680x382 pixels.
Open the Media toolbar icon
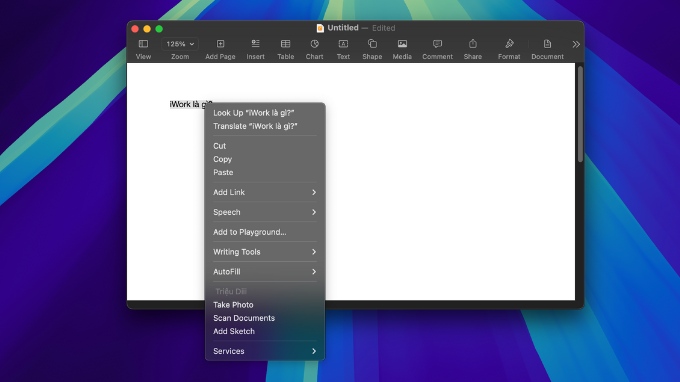(x=402, y=44)
